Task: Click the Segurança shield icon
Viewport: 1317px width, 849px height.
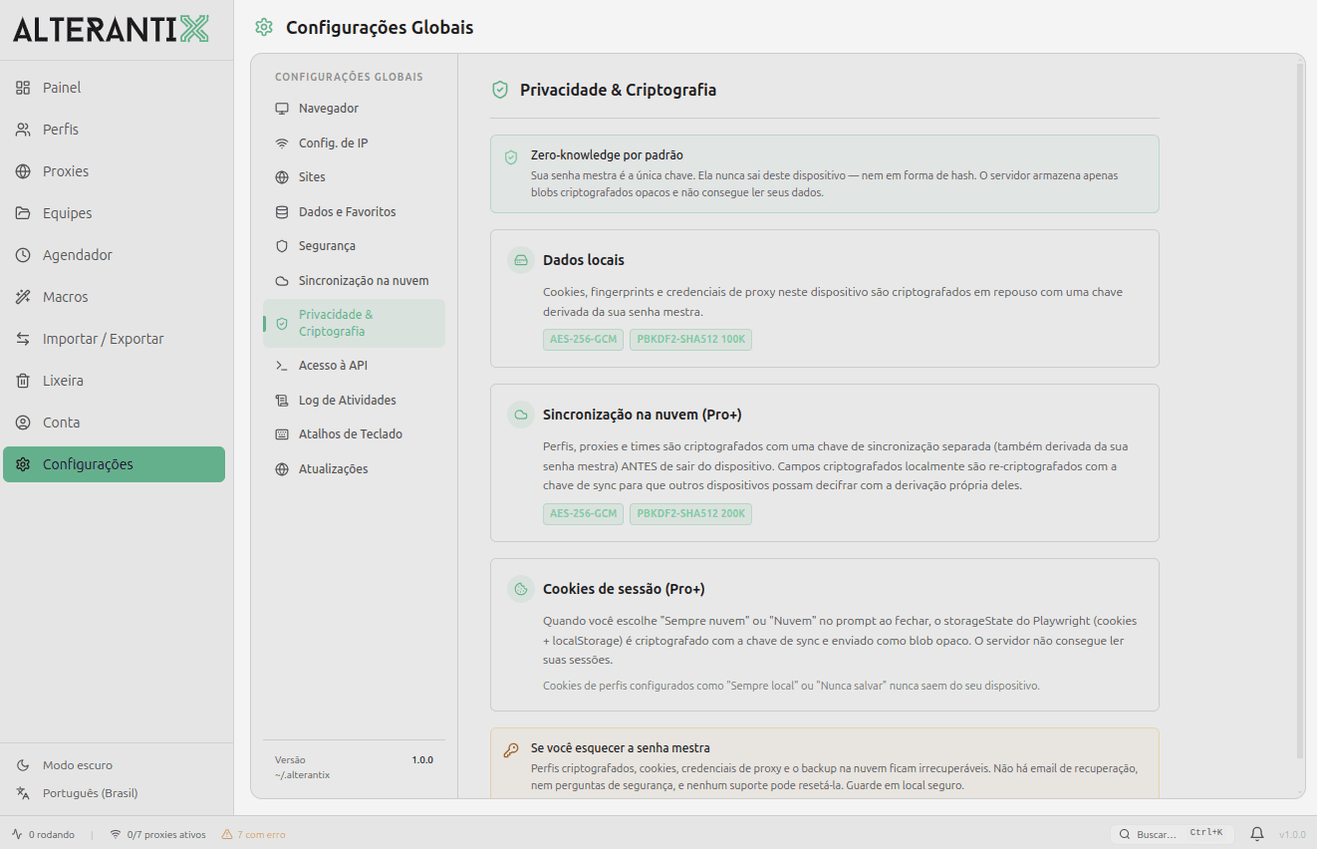Action: click(282, 246)
